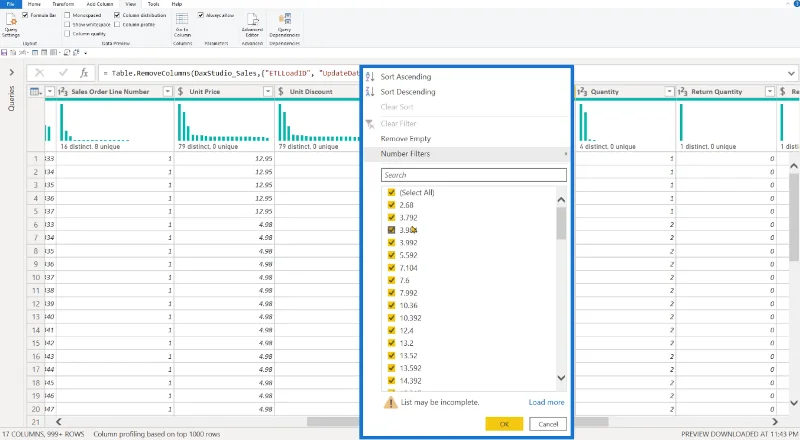
Task: Open Return Quantity column filter dropdown
Action: pyautogui.click(x=770, y=92)
